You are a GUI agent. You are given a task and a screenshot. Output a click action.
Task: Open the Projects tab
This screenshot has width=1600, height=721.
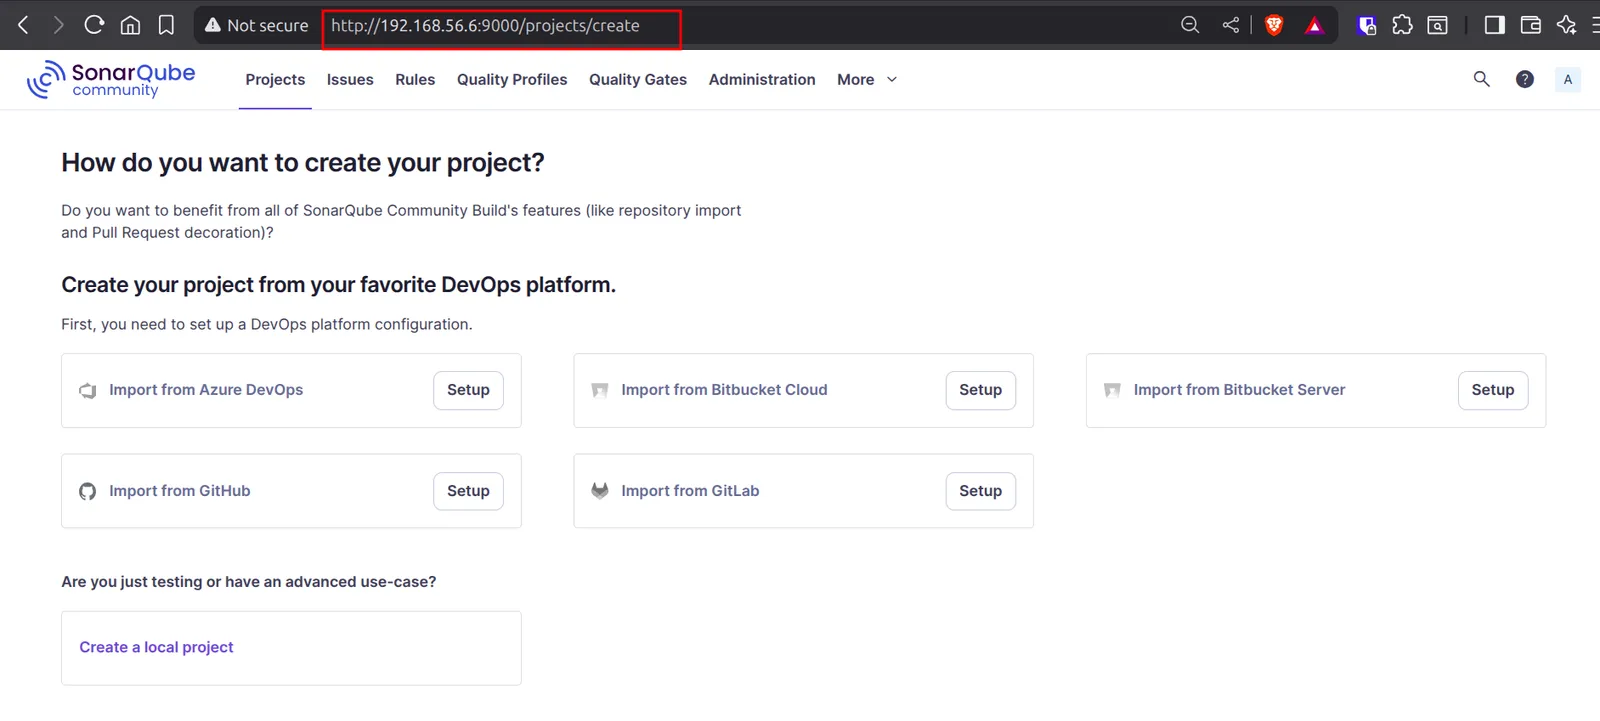point(275,79)
